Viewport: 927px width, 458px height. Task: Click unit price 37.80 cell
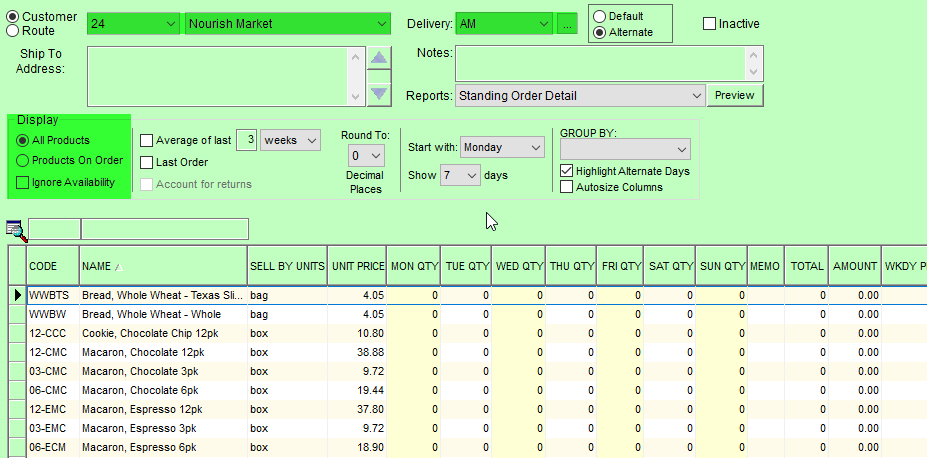coord(357,409)
